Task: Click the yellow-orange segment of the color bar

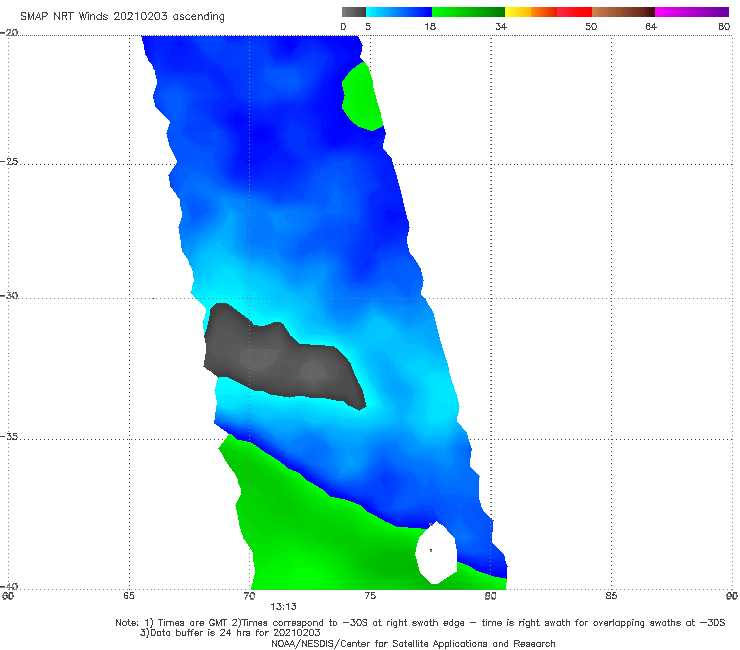Action: pyautogui.click(x=531, y=12)
